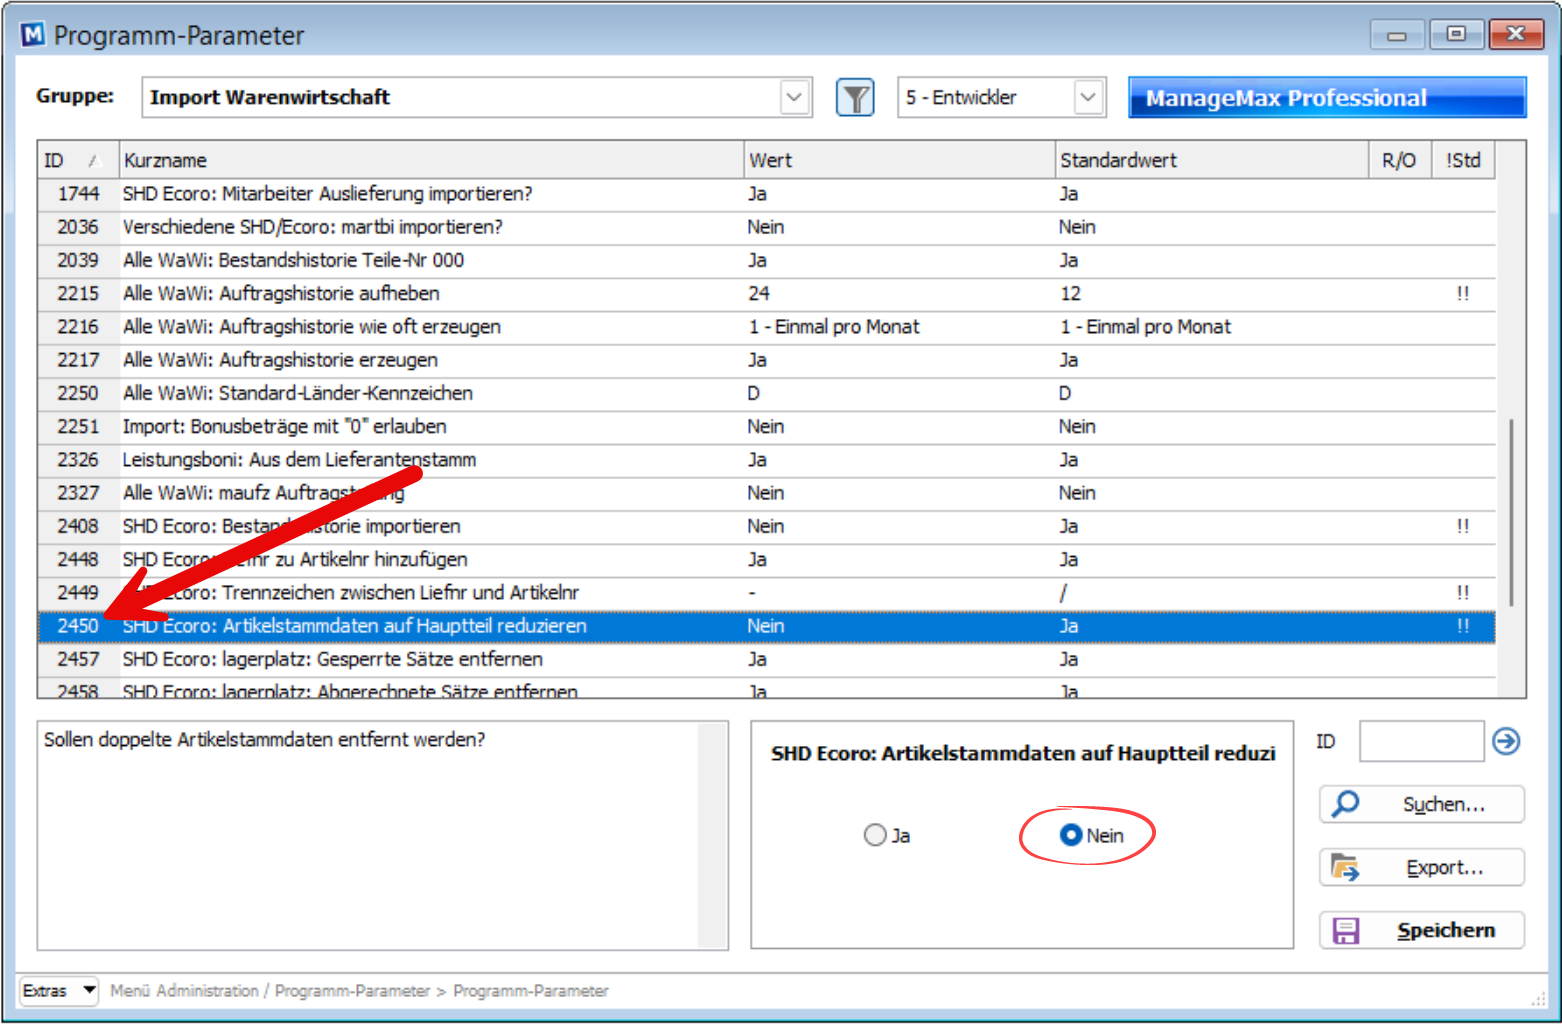Sort by the Kurzname column header
1562x1024 pixels.
coord(430,161)
